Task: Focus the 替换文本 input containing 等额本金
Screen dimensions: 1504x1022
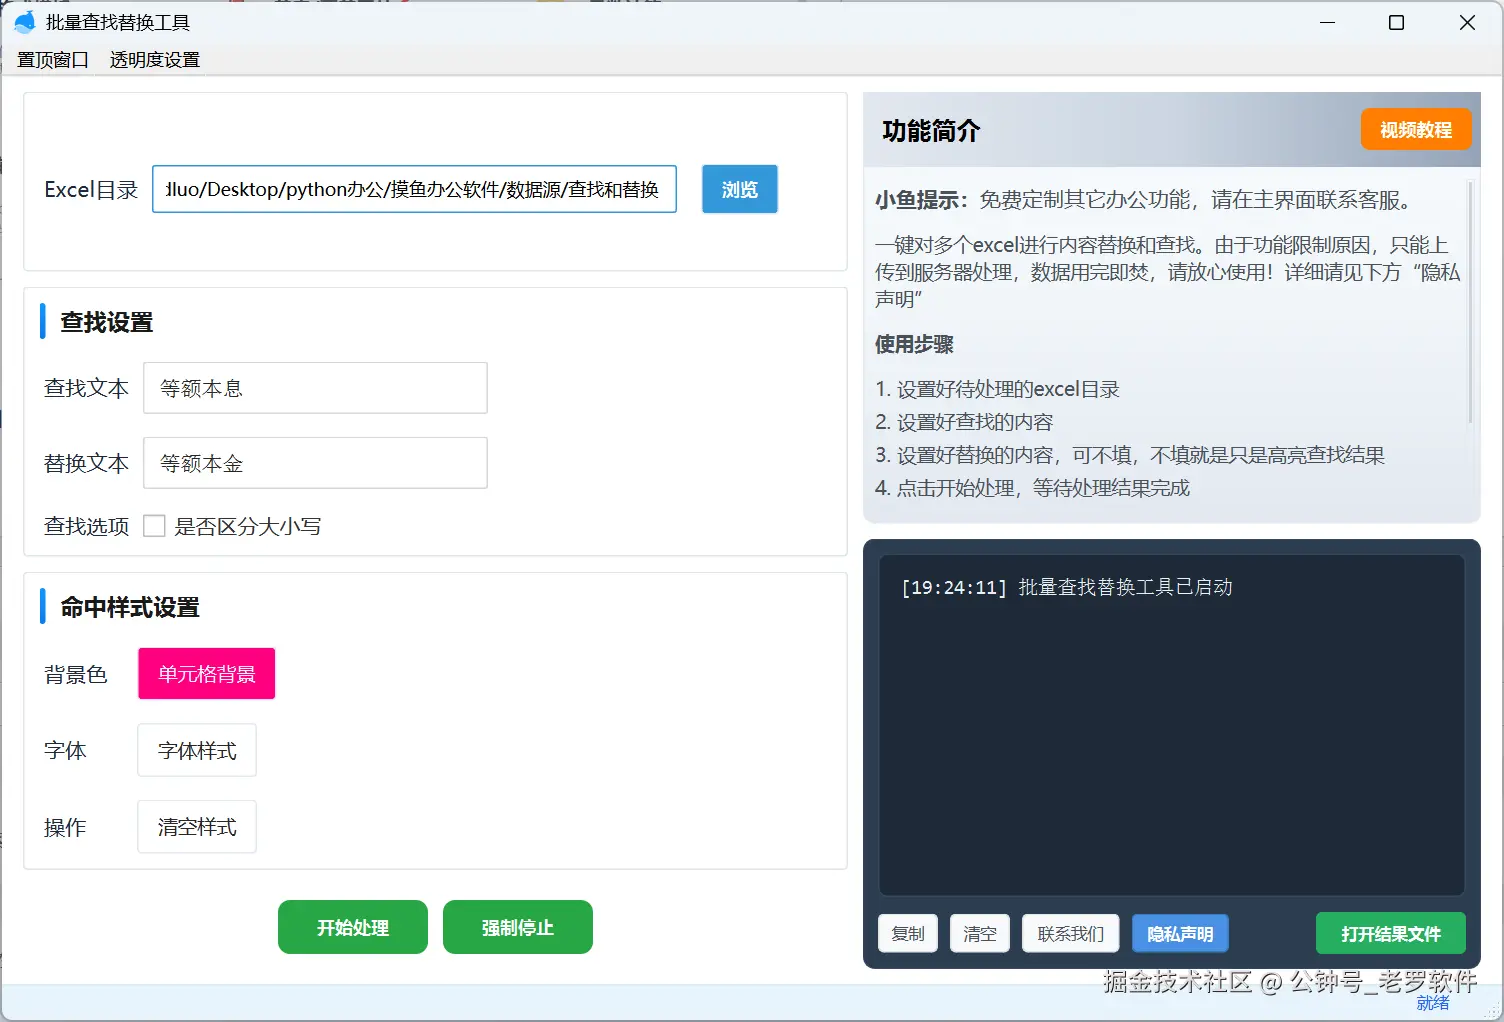Action: click(315, 463)
